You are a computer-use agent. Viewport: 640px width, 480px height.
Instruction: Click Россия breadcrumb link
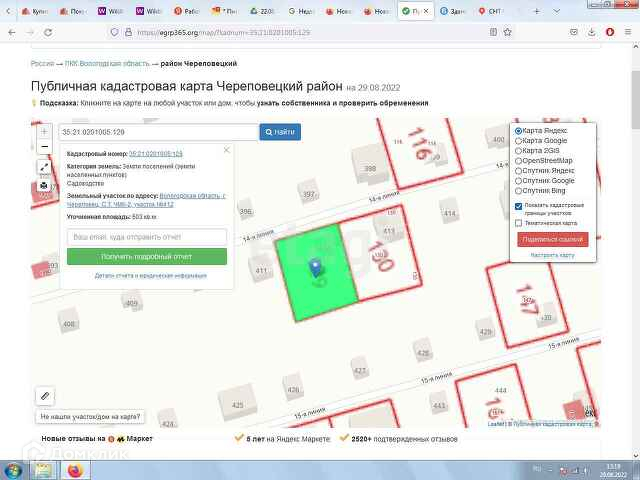(42, 64)
